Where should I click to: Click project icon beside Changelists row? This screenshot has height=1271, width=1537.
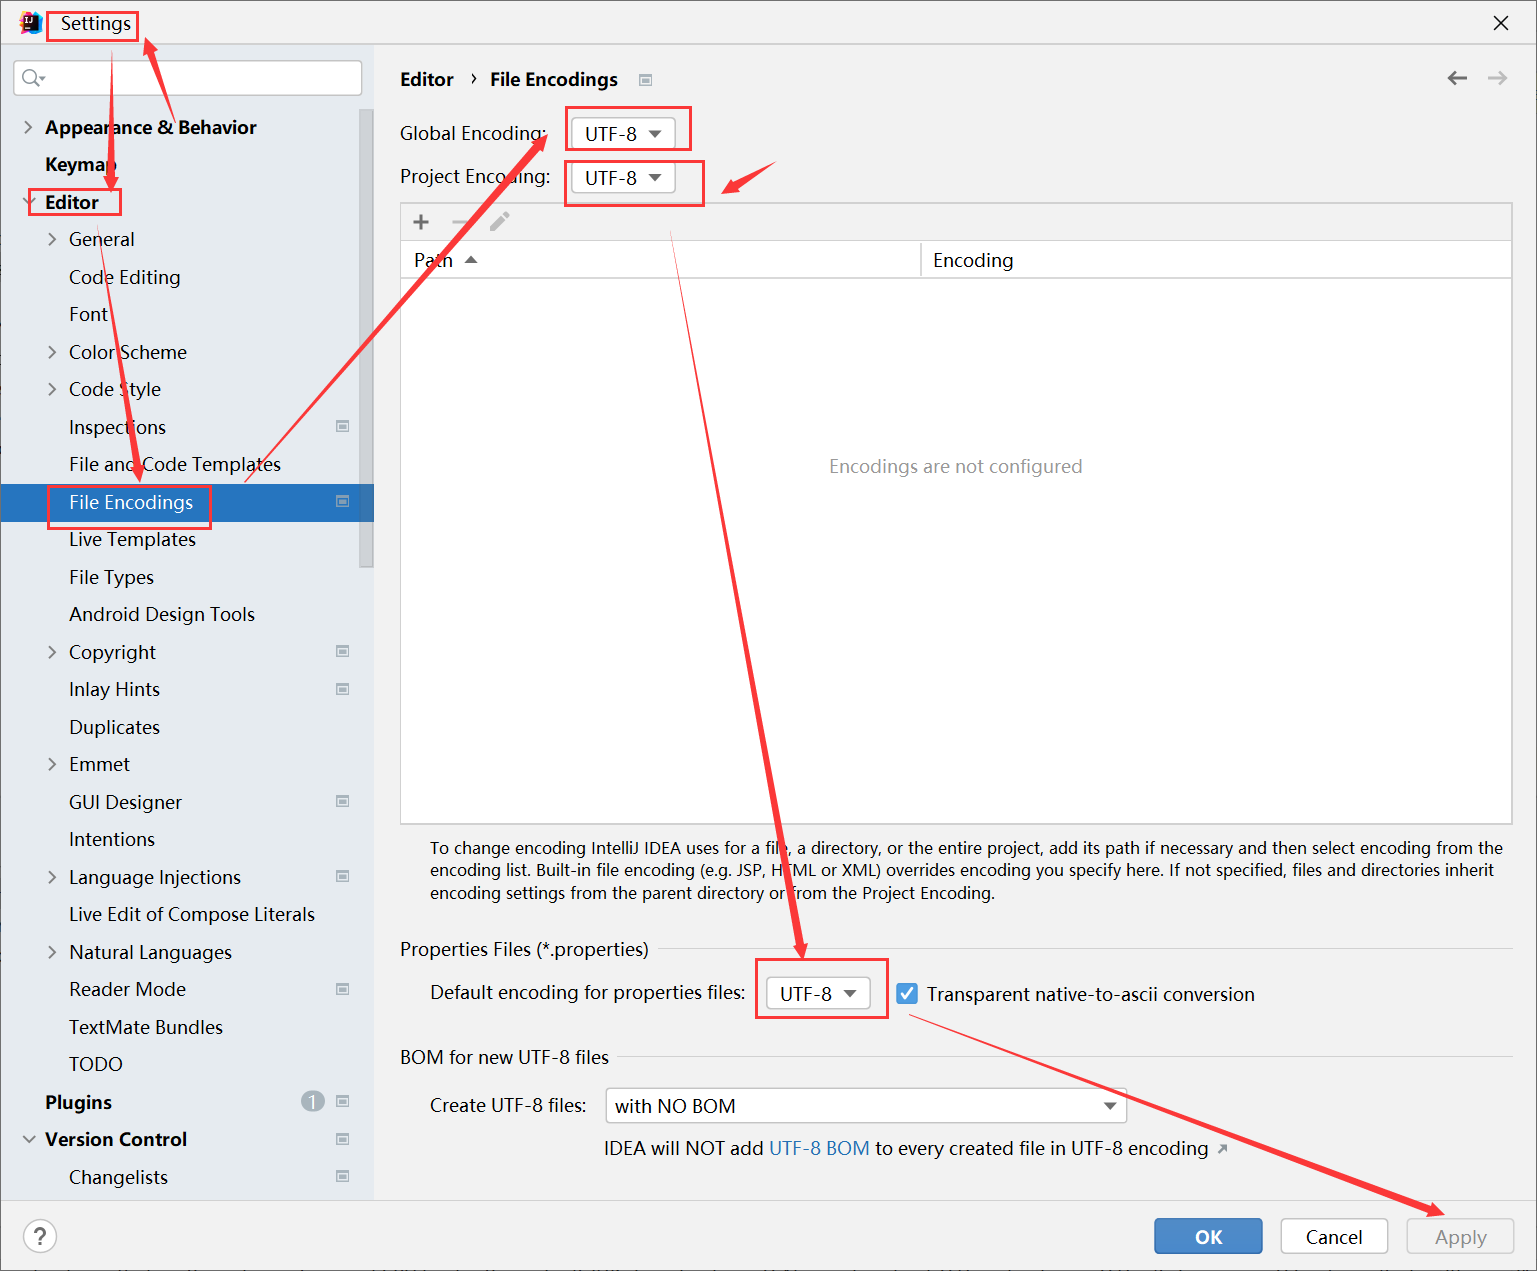[342, 1176]
